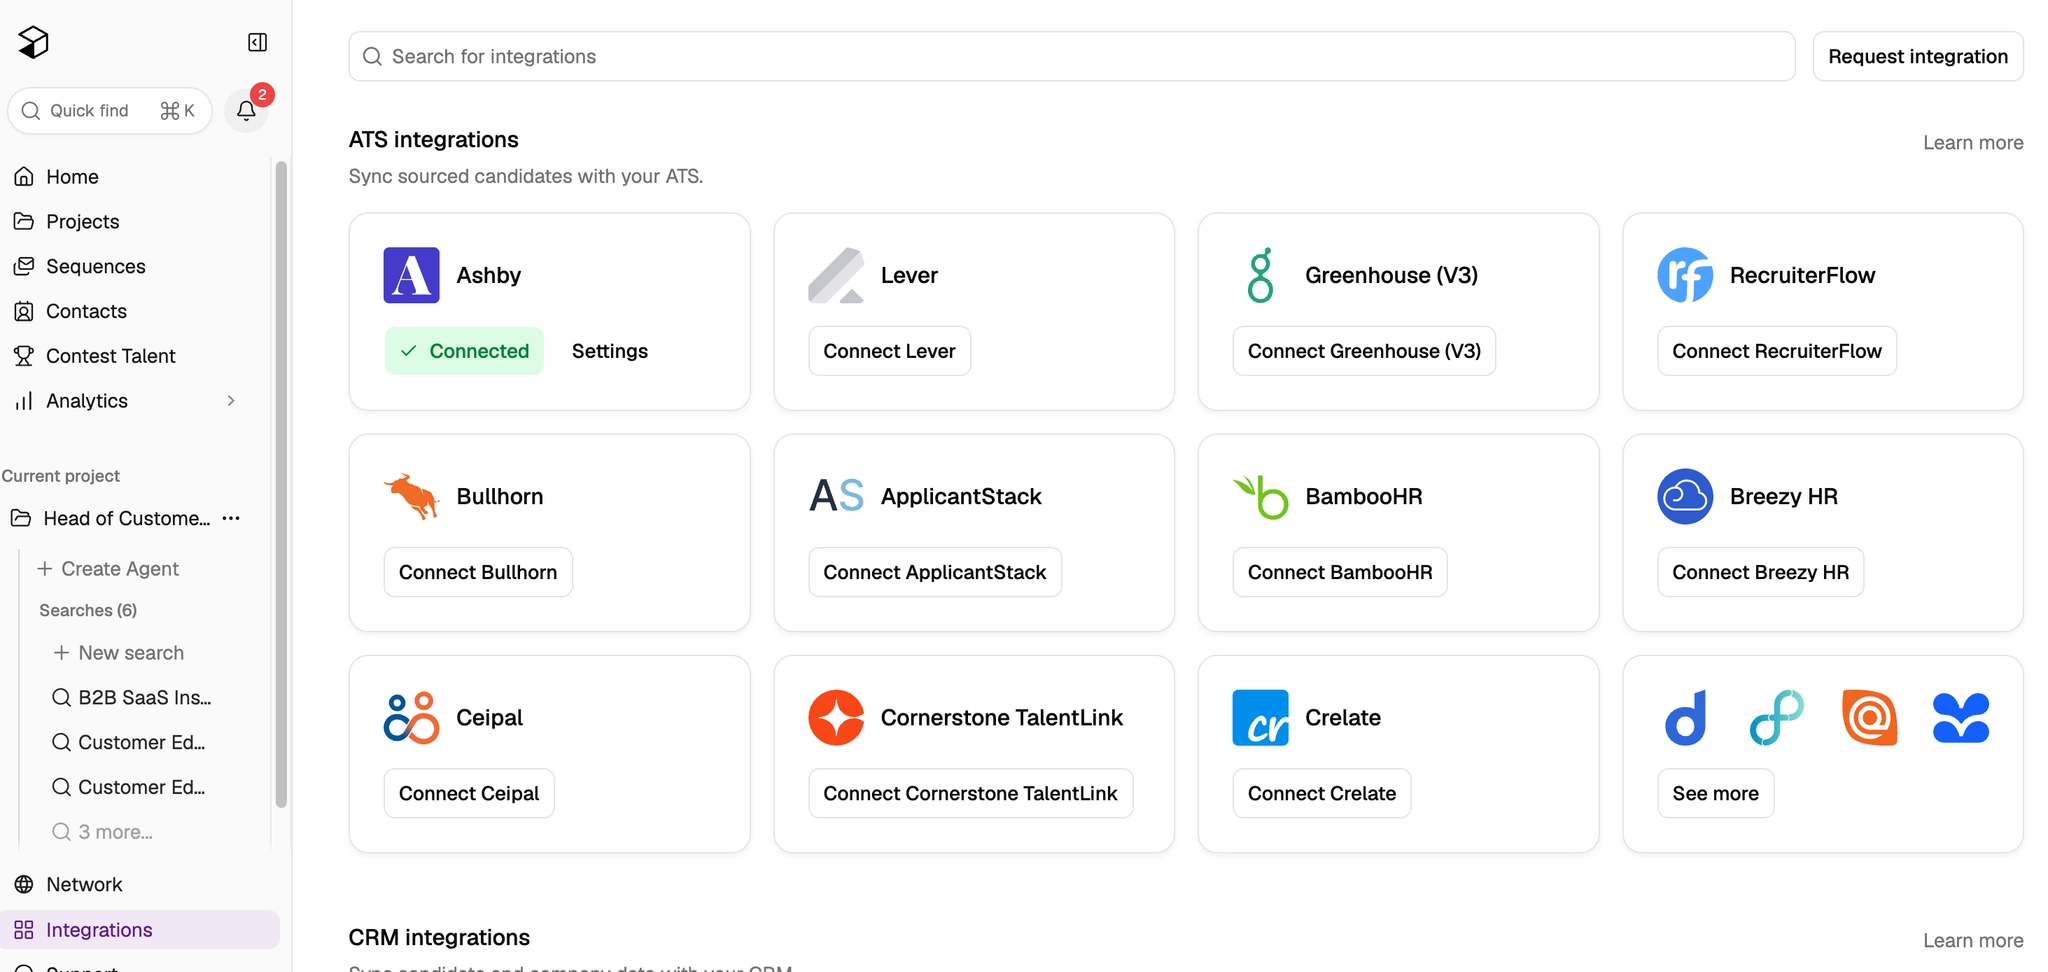Viewport: 2048px width, 972px height.
Task: Click Connect ApplicantStack
Action: 934,572
